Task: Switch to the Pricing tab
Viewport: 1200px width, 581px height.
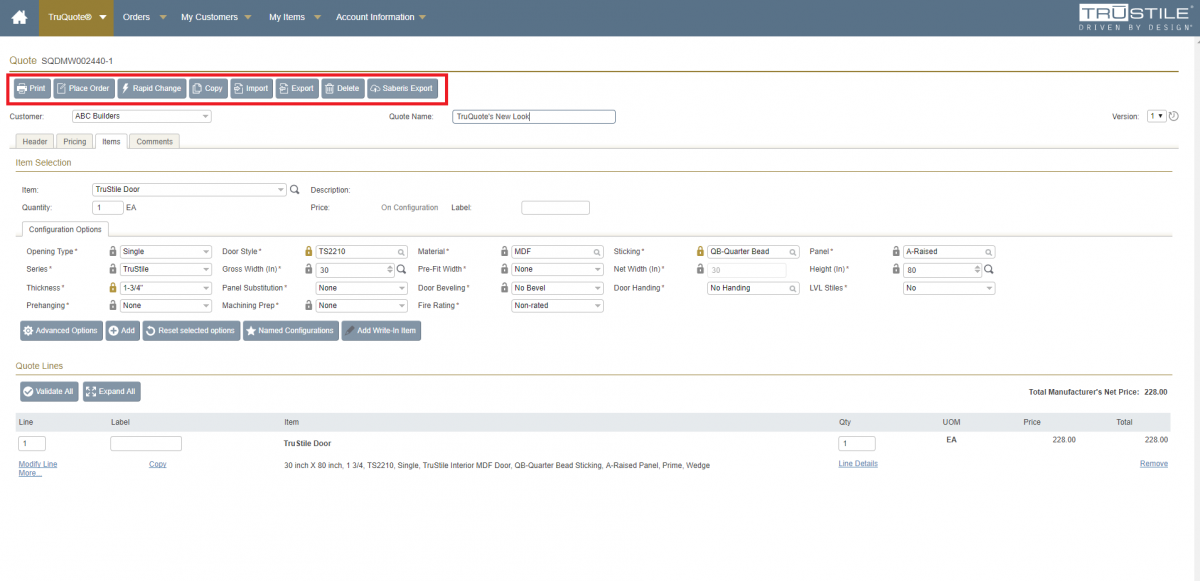Action: point(75,142)
